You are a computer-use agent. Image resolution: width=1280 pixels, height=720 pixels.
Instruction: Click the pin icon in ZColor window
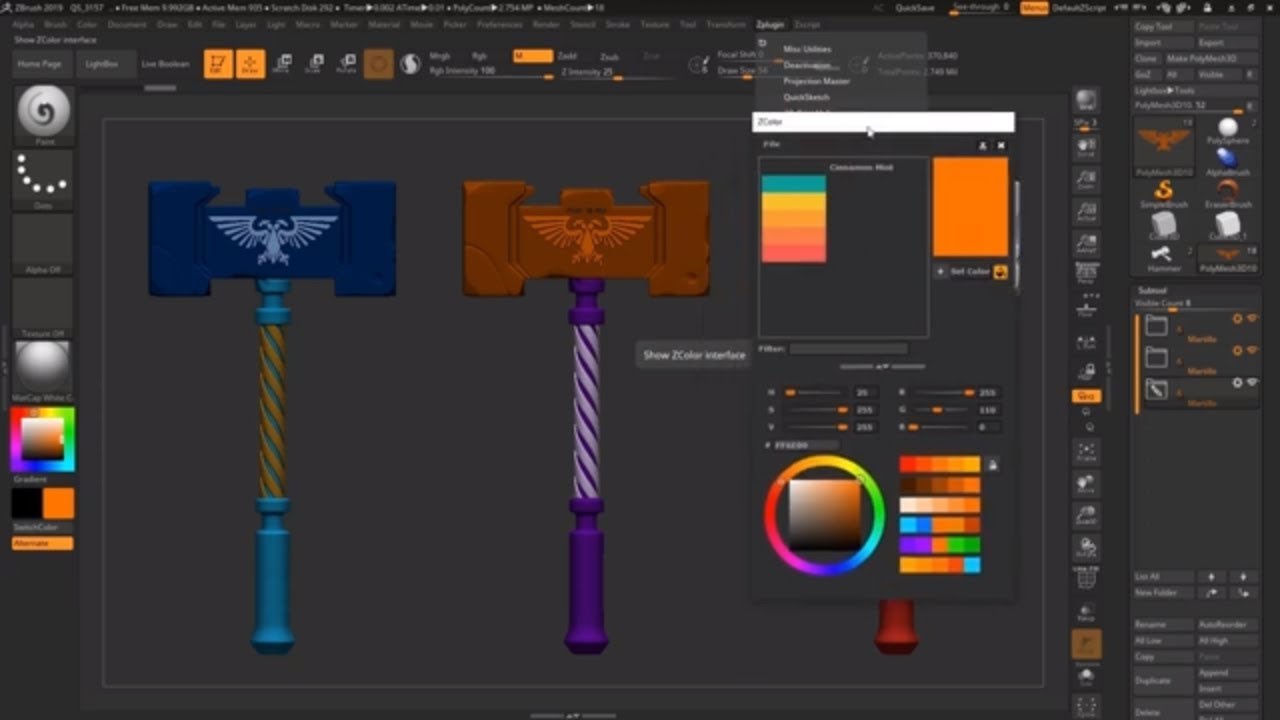983,146
